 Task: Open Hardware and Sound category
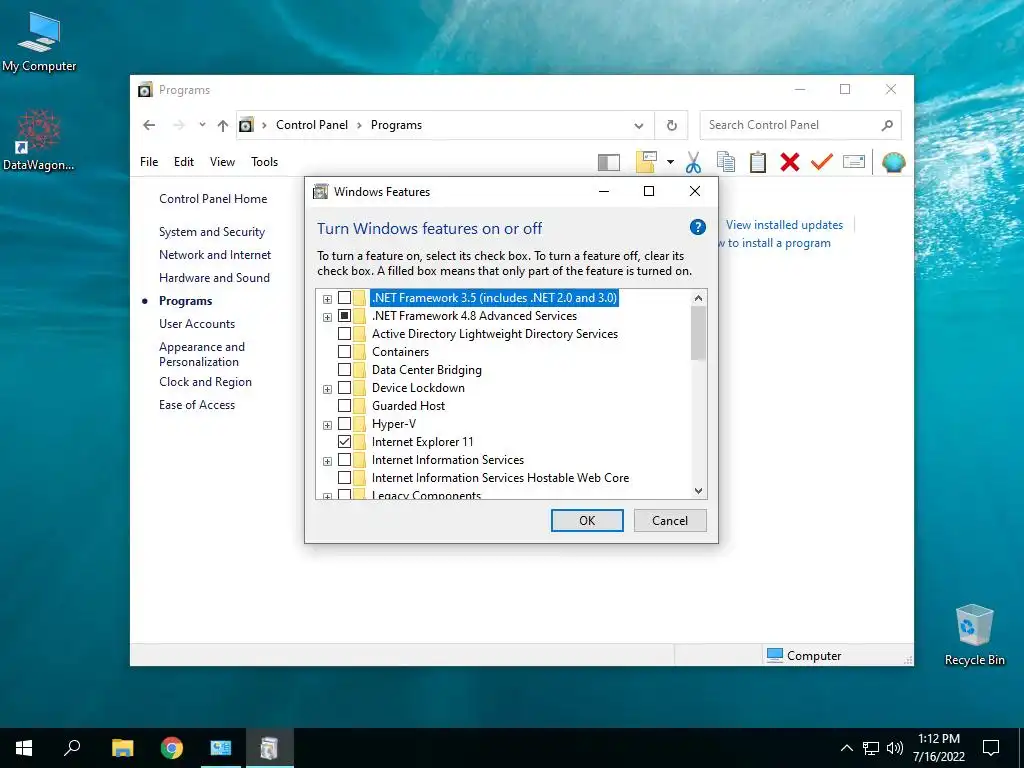[x=214, y=278]
